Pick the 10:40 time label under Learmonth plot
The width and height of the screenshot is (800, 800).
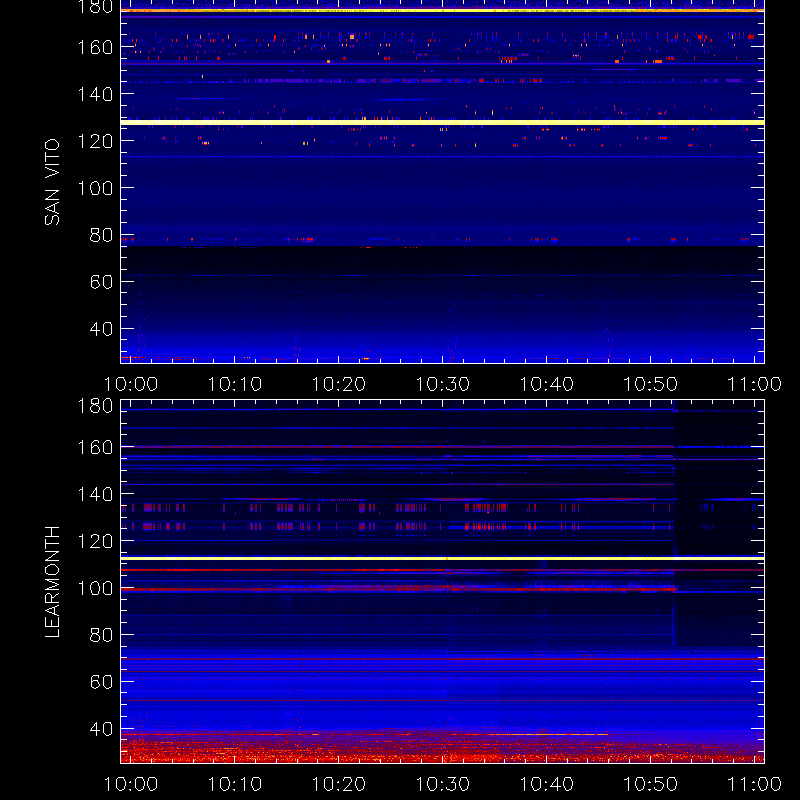point(546,784)
